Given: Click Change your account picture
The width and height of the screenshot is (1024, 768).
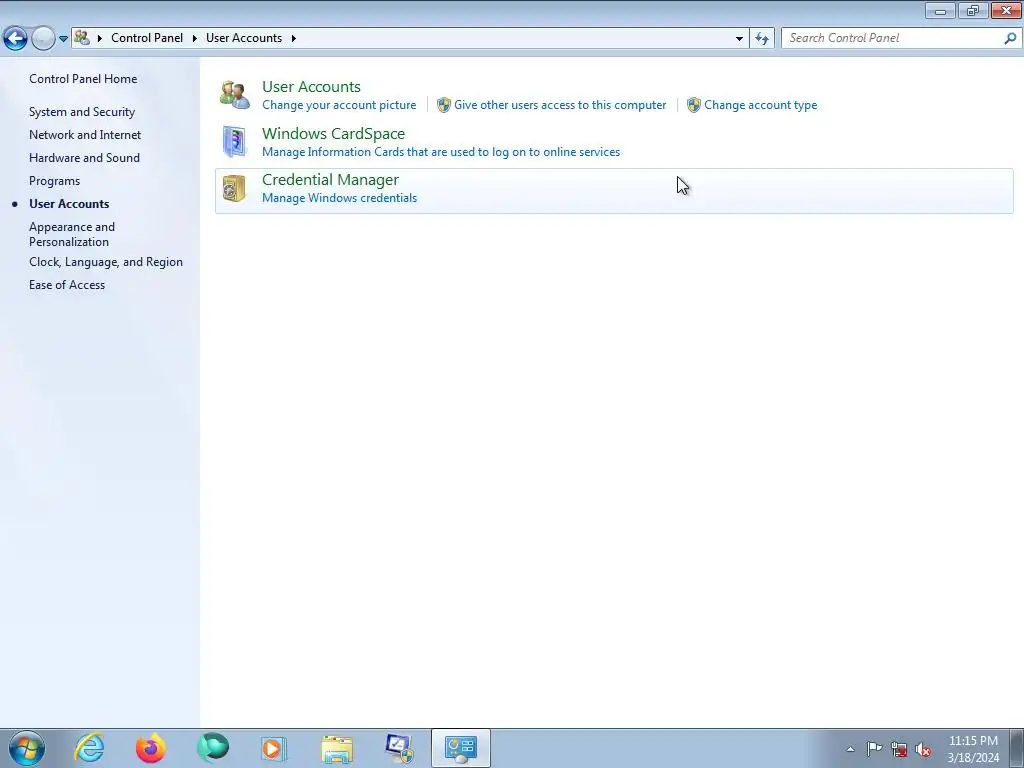Looking at the screenshot, I should (339, 105).
